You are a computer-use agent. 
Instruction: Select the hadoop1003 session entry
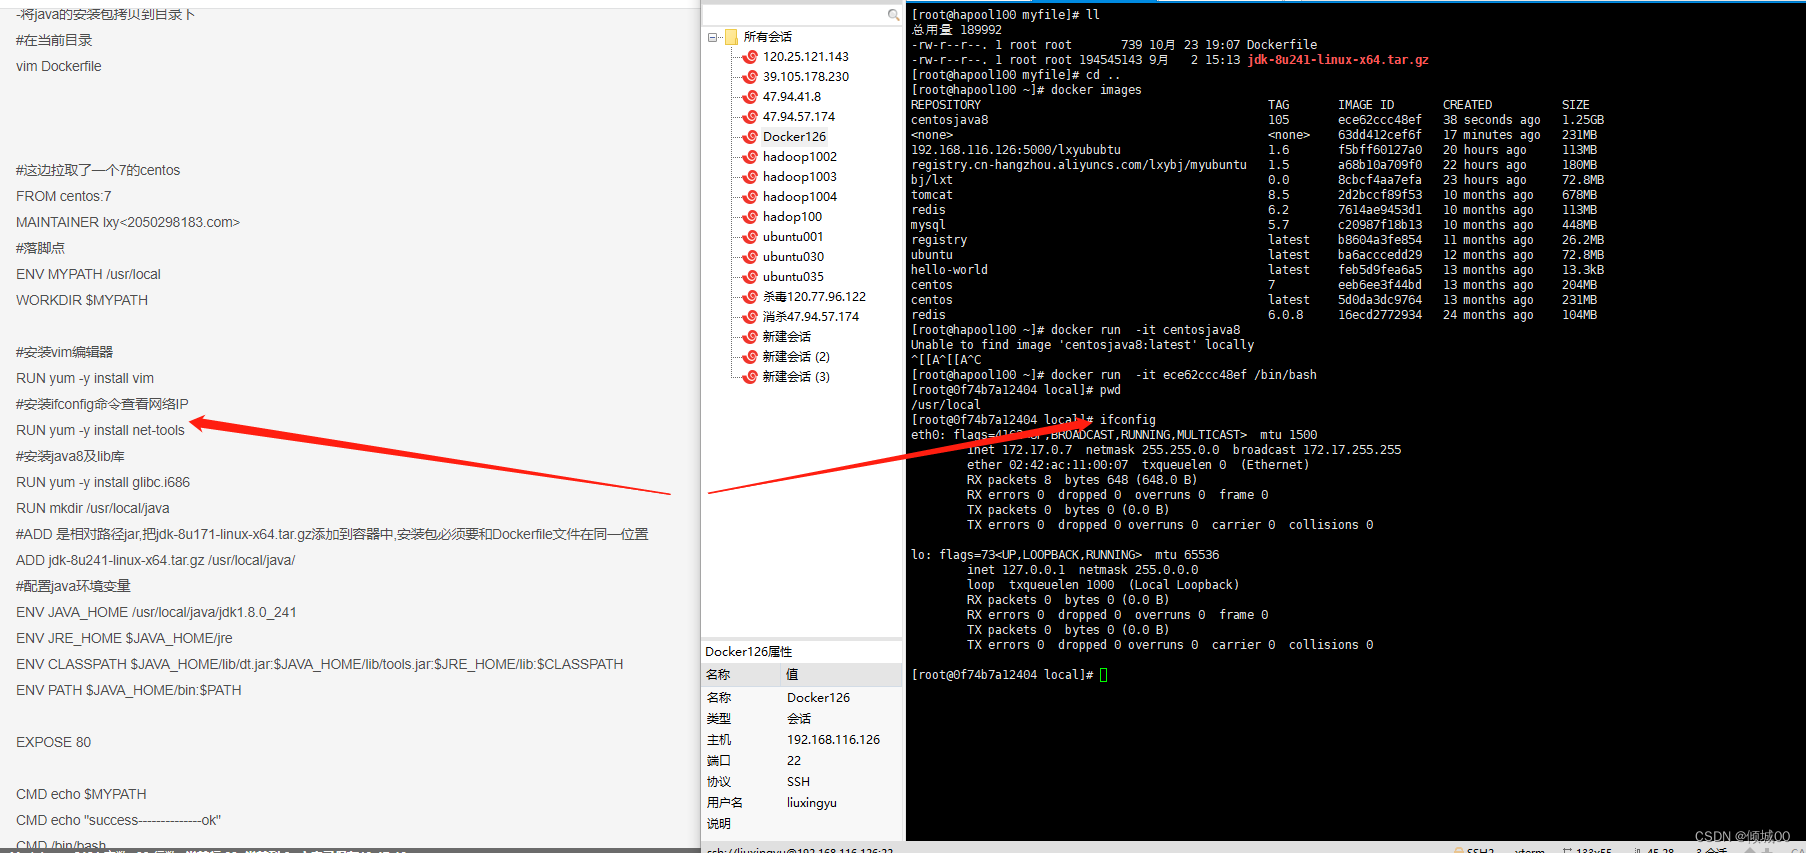click(x=799, y=177)
